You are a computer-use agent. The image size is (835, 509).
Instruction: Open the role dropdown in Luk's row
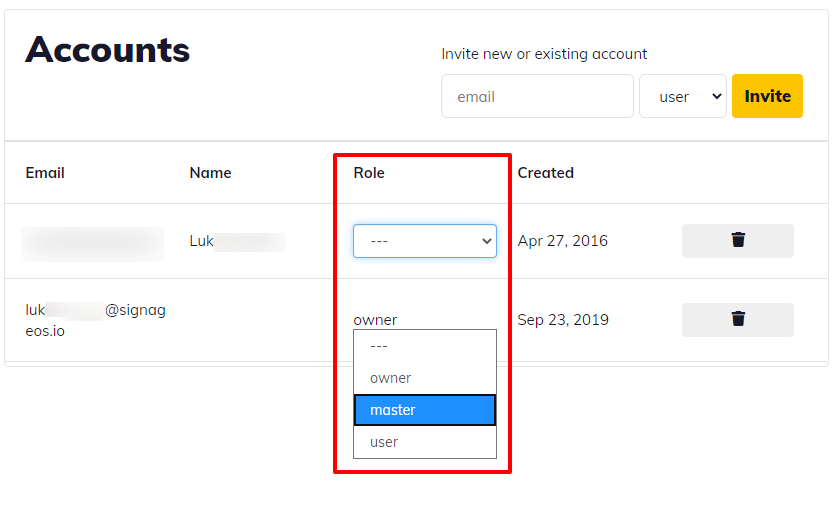pos(425,241)
